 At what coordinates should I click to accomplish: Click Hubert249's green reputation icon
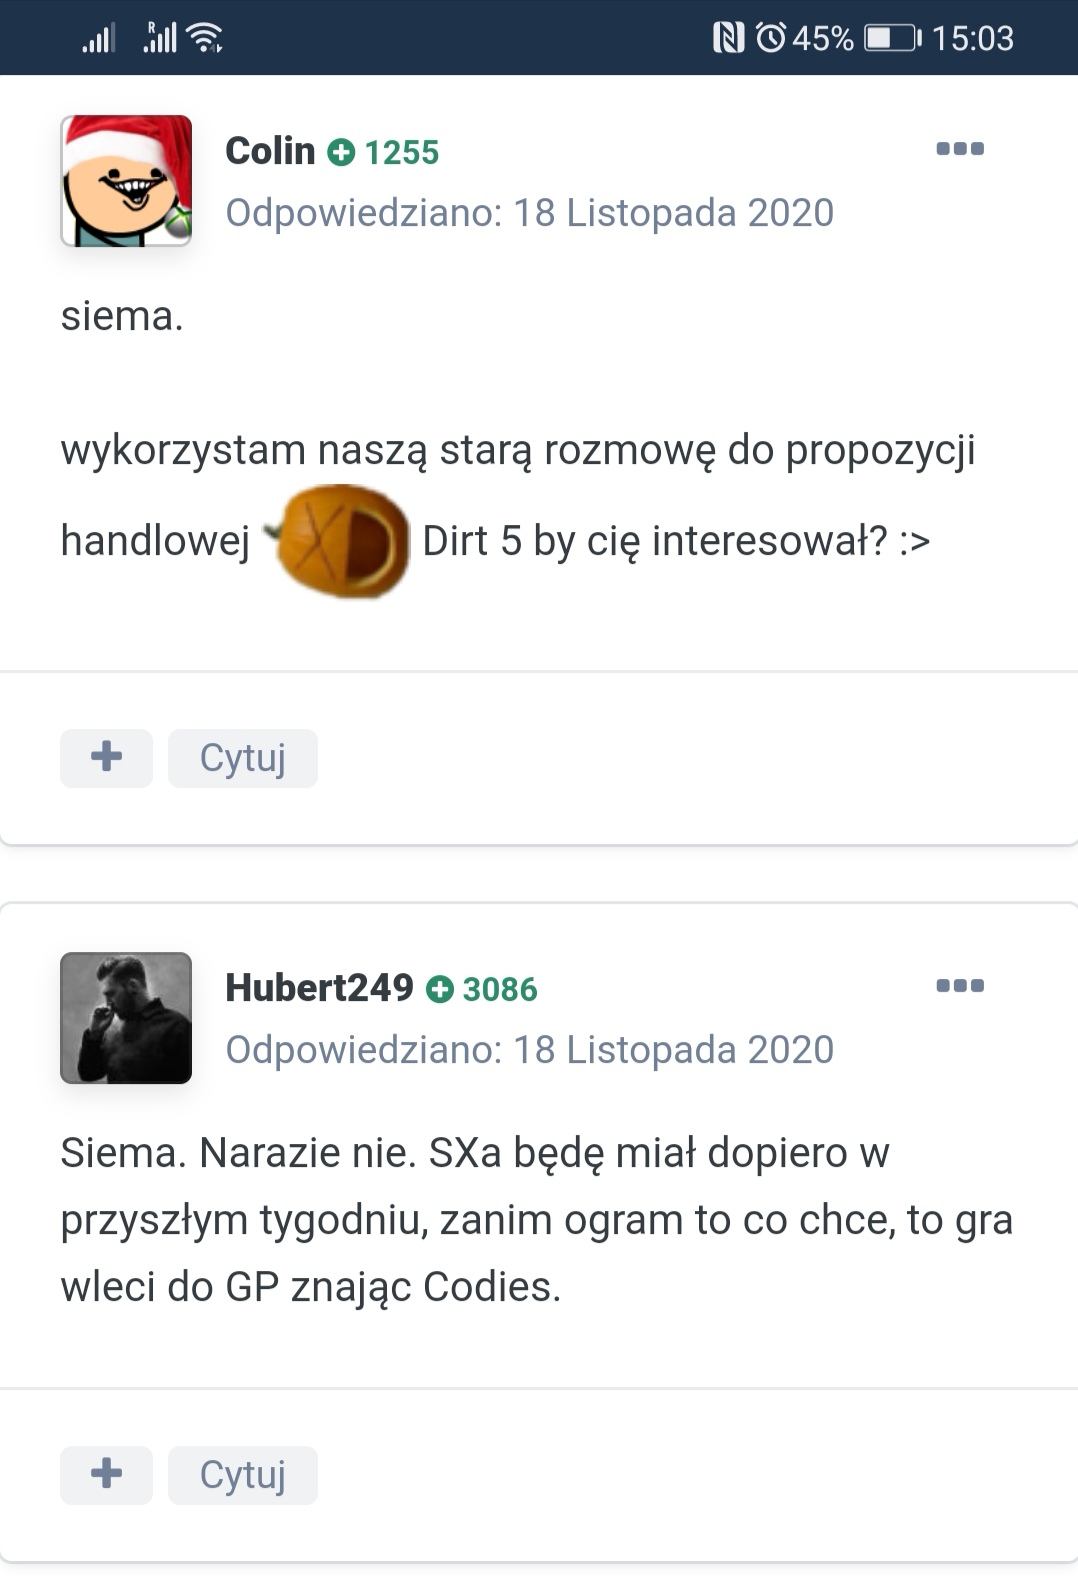(x=440, y=990)
